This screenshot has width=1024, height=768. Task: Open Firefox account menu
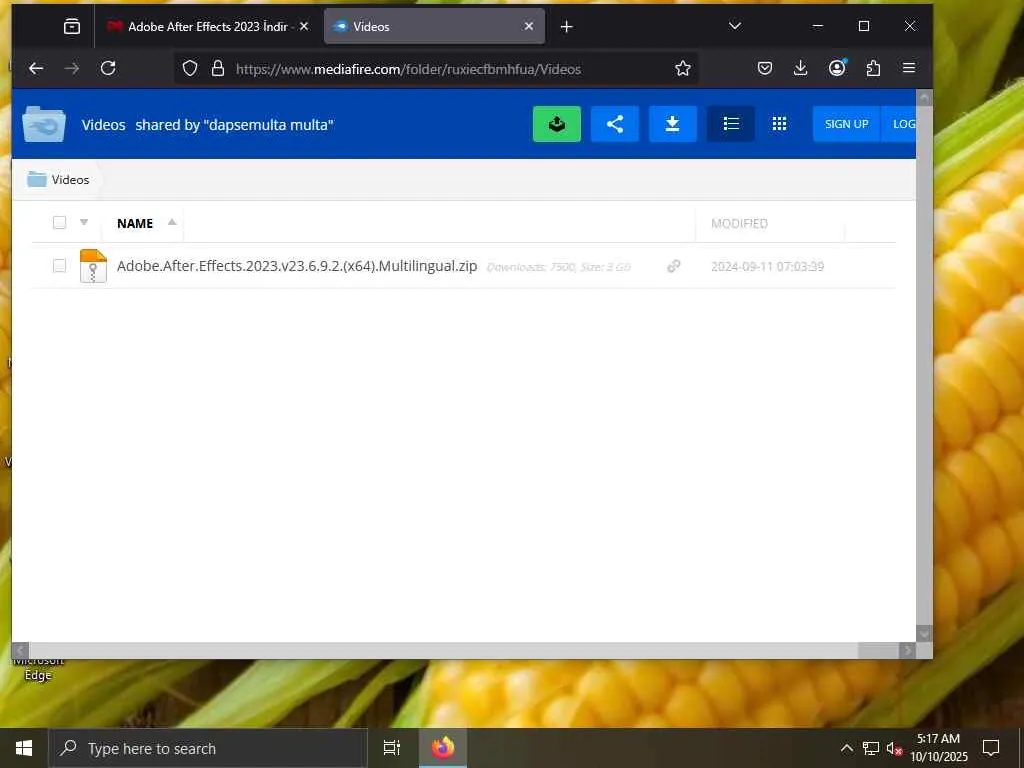coord(837,69)
